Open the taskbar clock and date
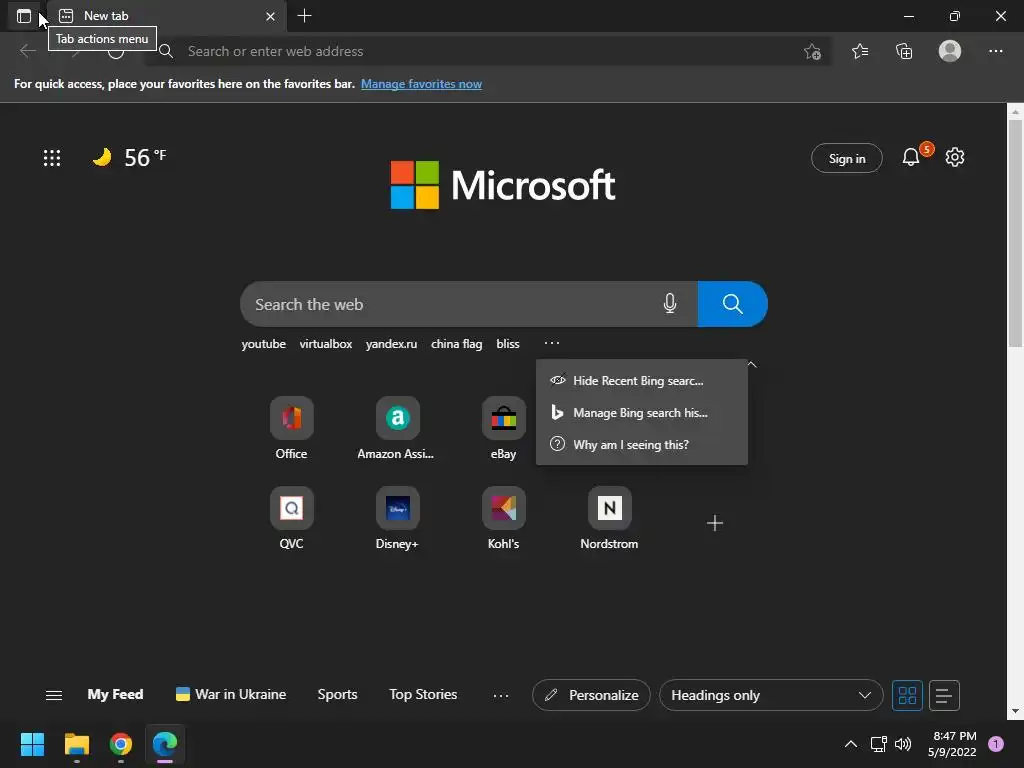Image resolution: width=1024 pixels, height=768 pixels. tap(952, 744)
